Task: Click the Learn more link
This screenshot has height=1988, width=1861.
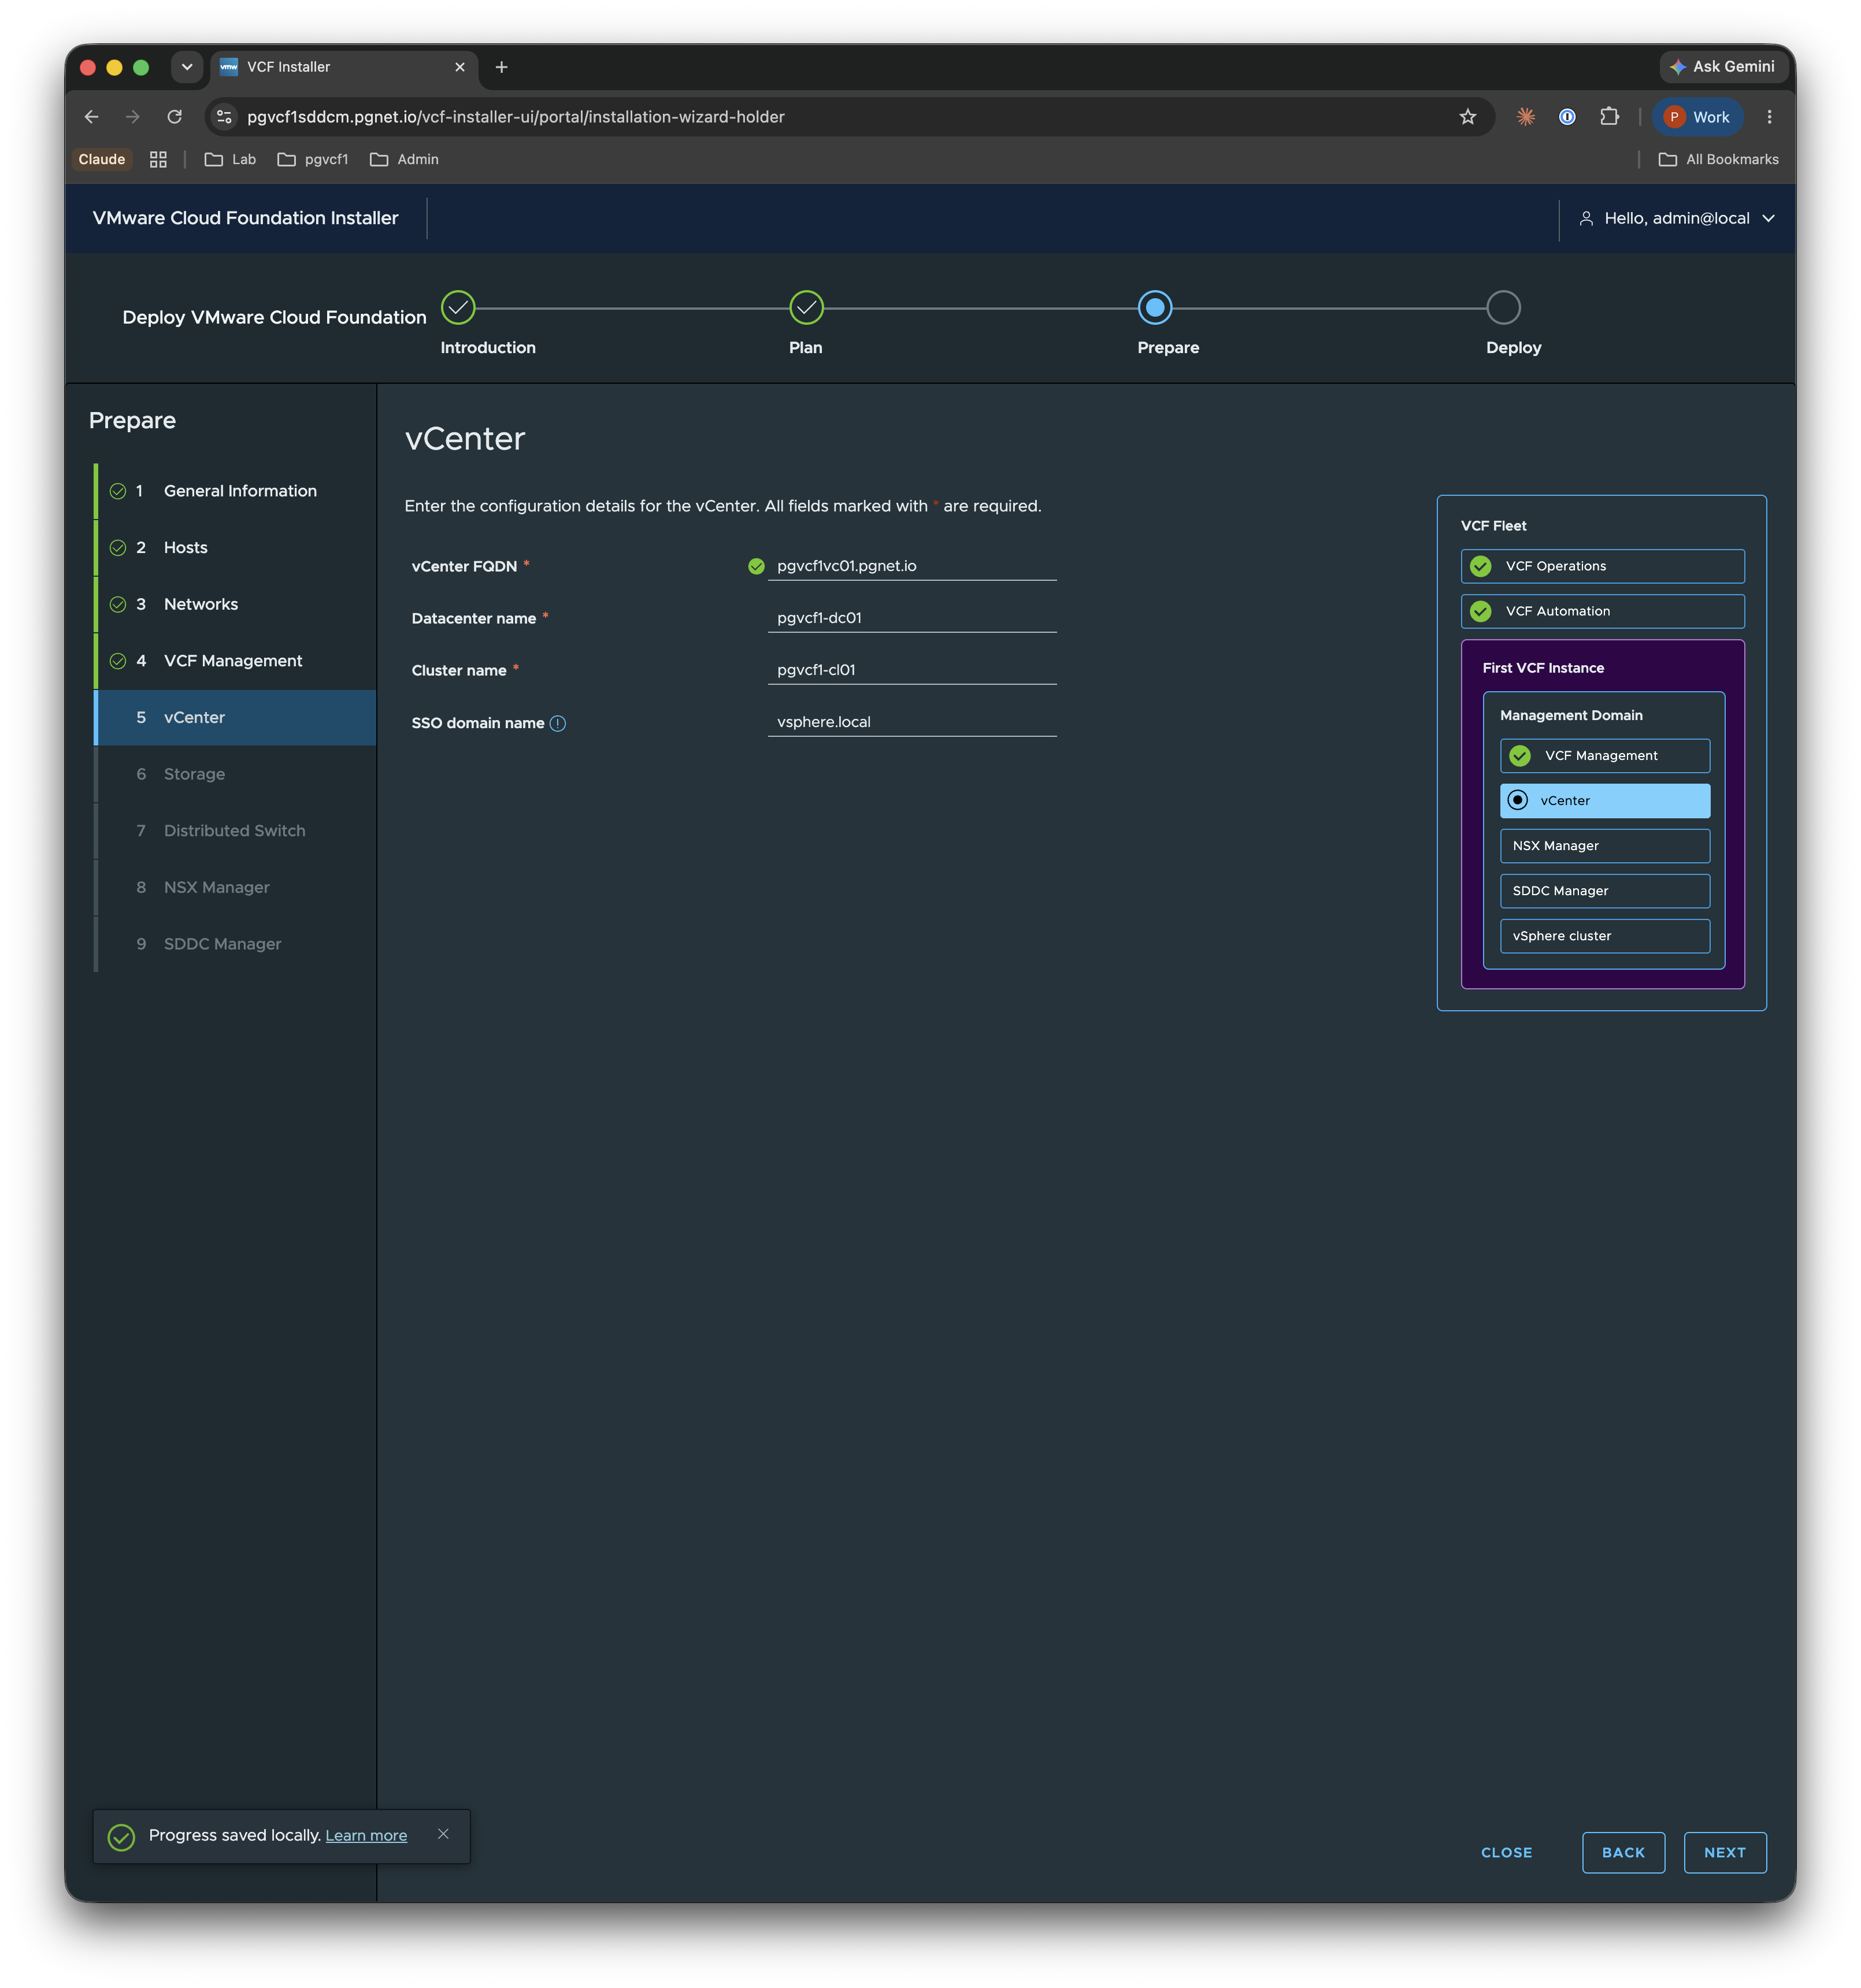Action: tap(366, 1836)
